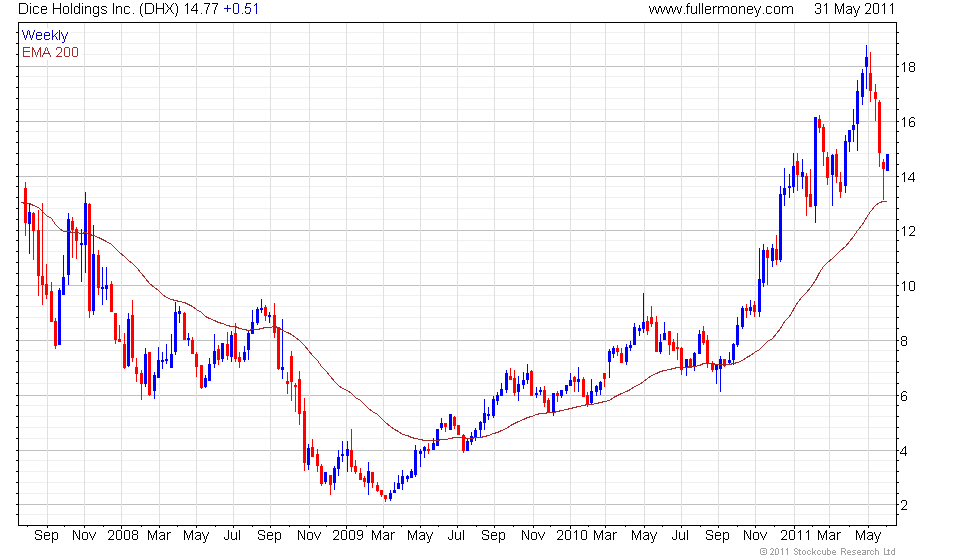Click the 2011 year label on time axis
The height and width of the screenshot is (560, 980).
(796, 536)
